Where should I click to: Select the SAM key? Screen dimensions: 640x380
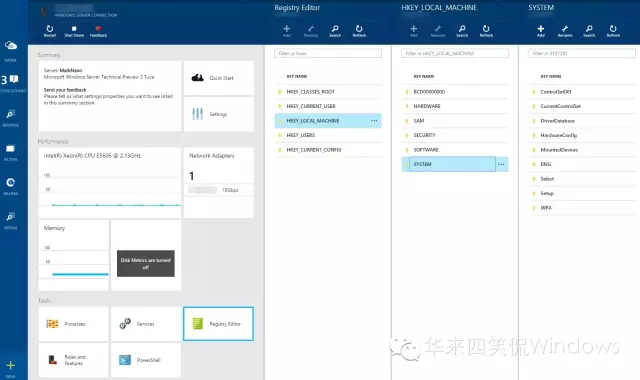455,121
